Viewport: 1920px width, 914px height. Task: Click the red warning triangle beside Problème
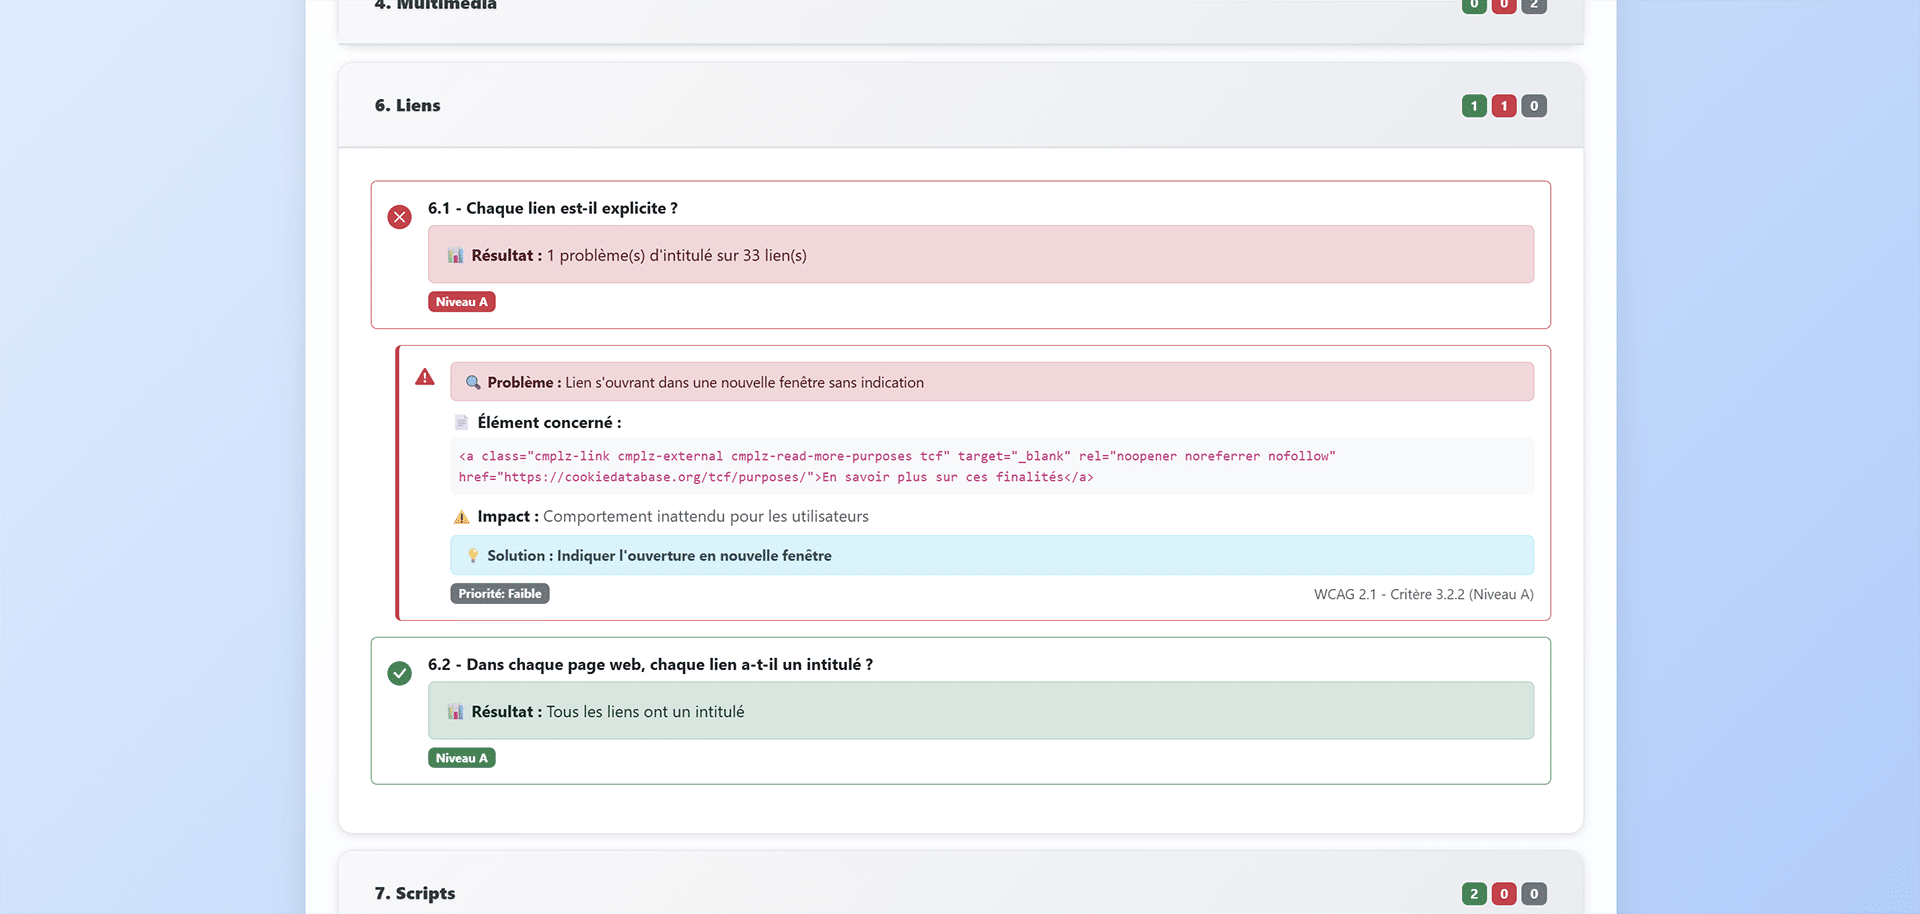425,377
